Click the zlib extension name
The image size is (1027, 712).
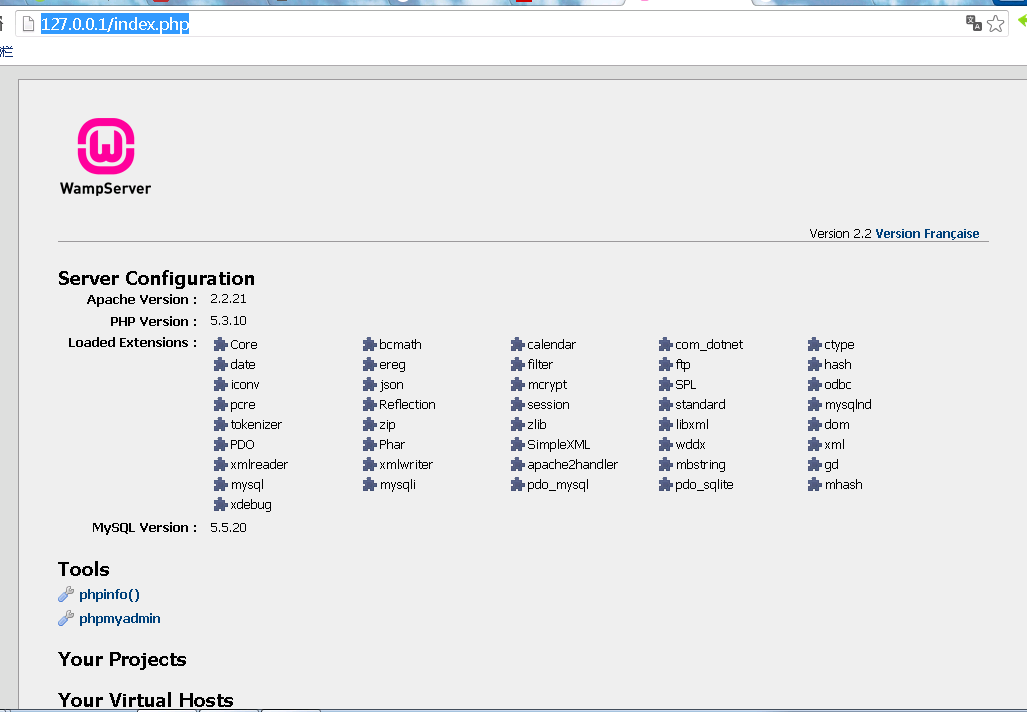point(536,424)
